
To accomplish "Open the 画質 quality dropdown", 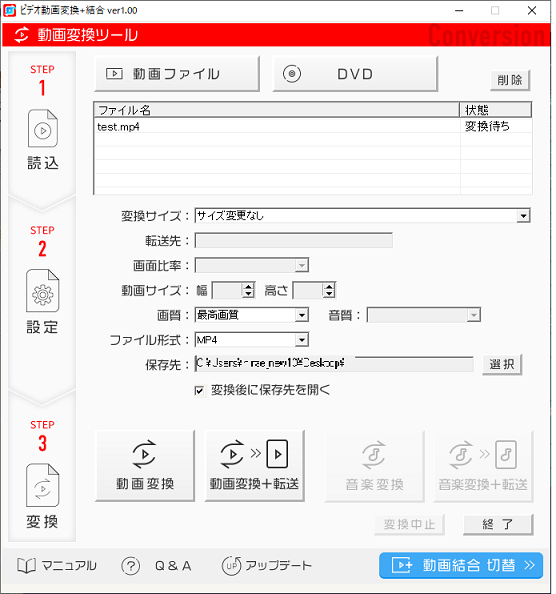I will point(301,315).
